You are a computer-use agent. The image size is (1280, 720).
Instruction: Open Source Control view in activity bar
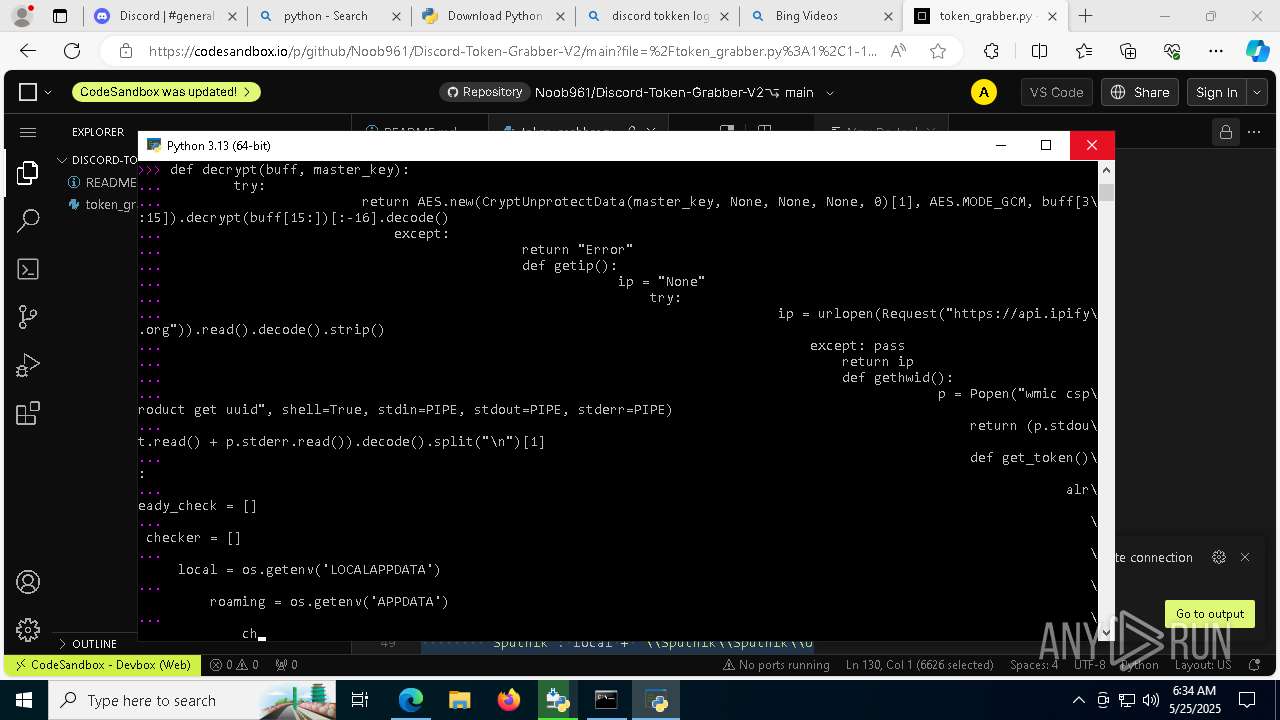(28, 317)
